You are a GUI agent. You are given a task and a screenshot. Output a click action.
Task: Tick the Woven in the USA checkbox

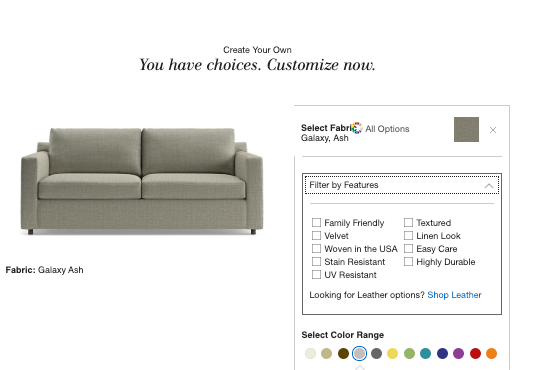(317, 249)
